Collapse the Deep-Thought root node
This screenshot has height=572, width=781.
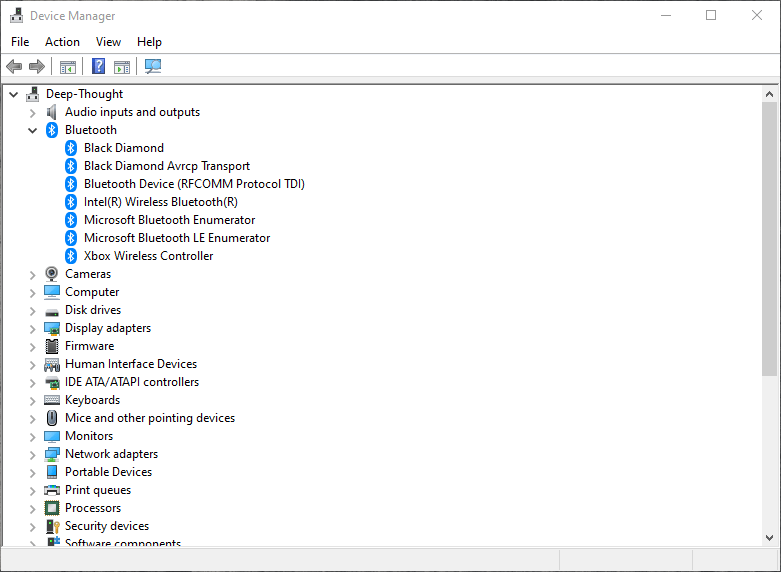click(x=14, y=94)
